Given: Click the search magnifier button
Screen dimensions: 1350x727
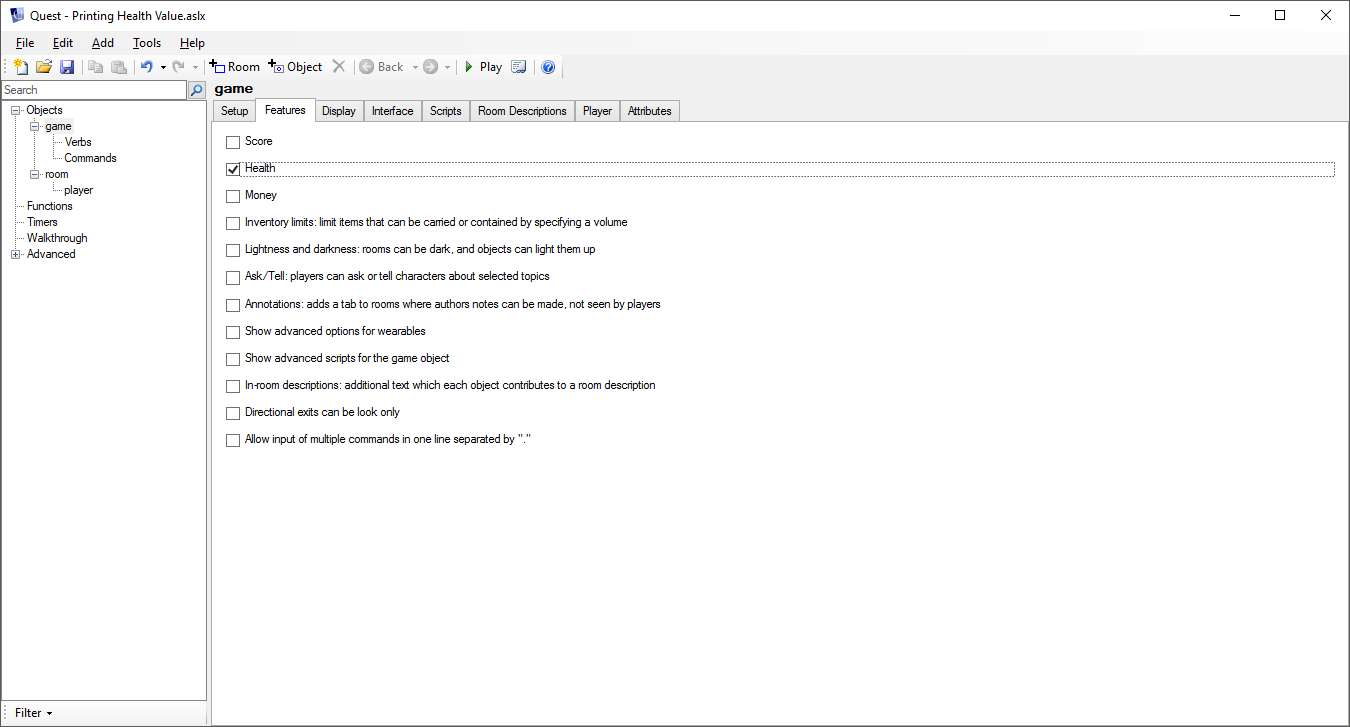Looking at the screenshot, I should point(197,90).
